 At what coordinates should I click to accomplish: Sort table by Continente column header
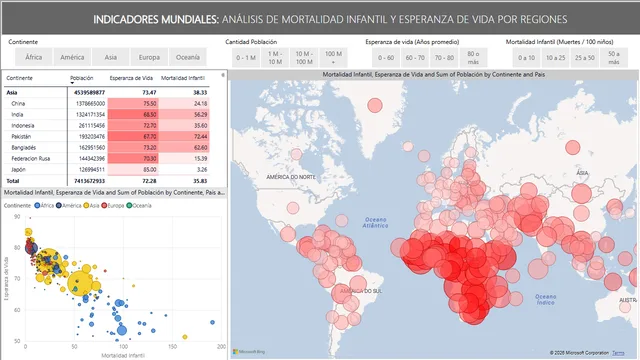pos(19,78)
